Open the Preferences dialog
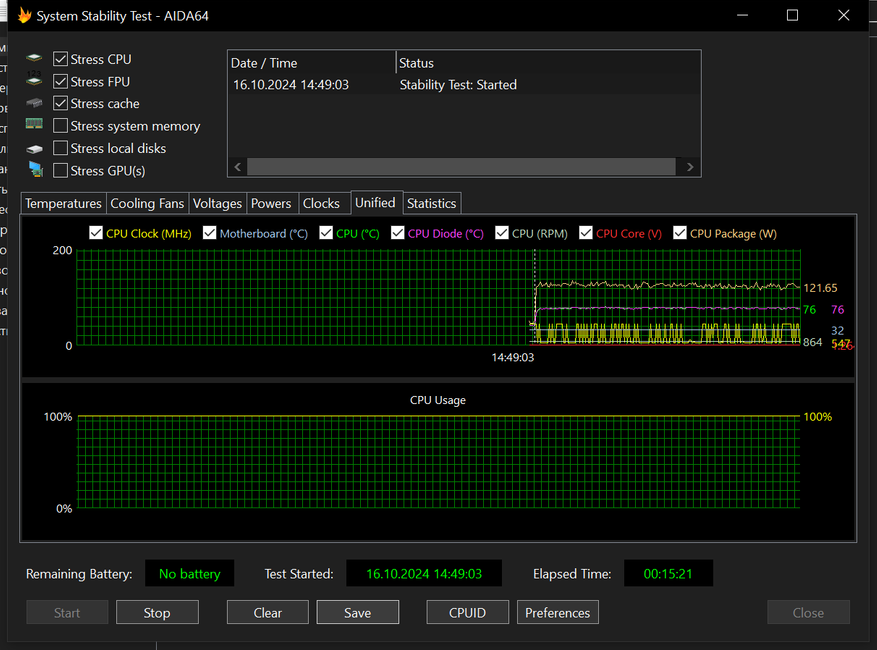Image resolution: width=877 pixels, height=650 pixels. (x=557, y=612)
